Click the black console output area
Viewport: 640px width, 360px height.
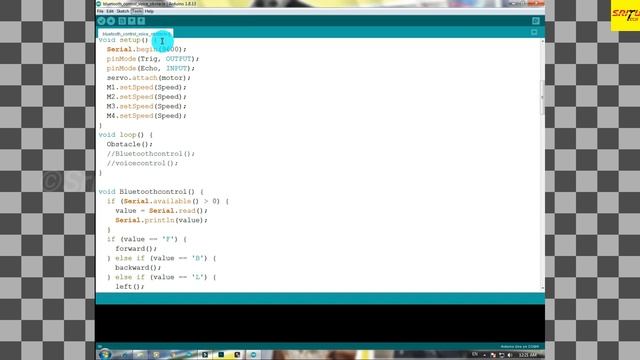320,323
